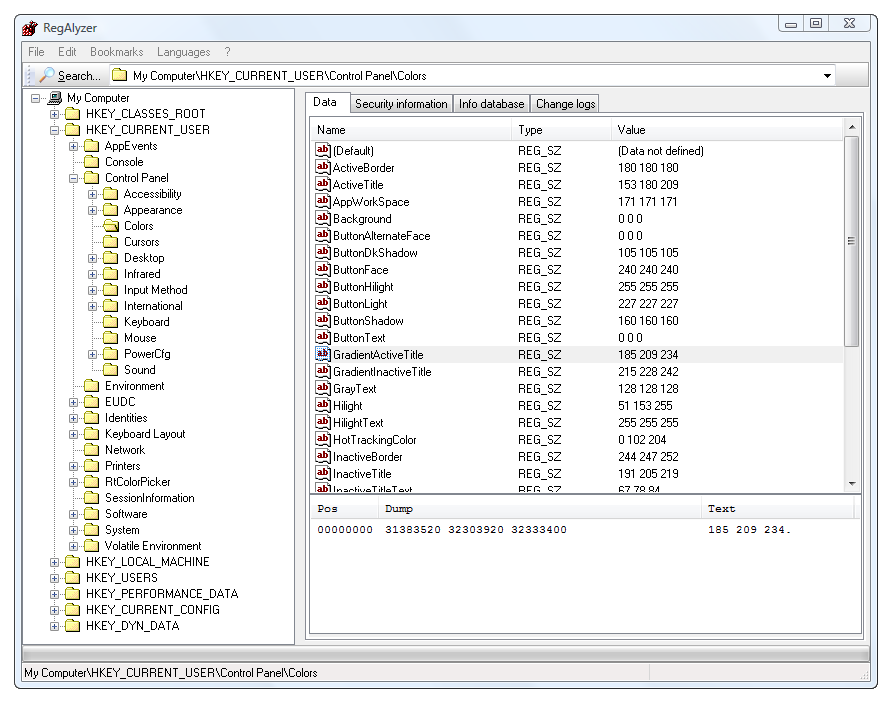Click the folder icon of HKEY_DYN_DATA

pyautogui.click(x=73, y=626)
